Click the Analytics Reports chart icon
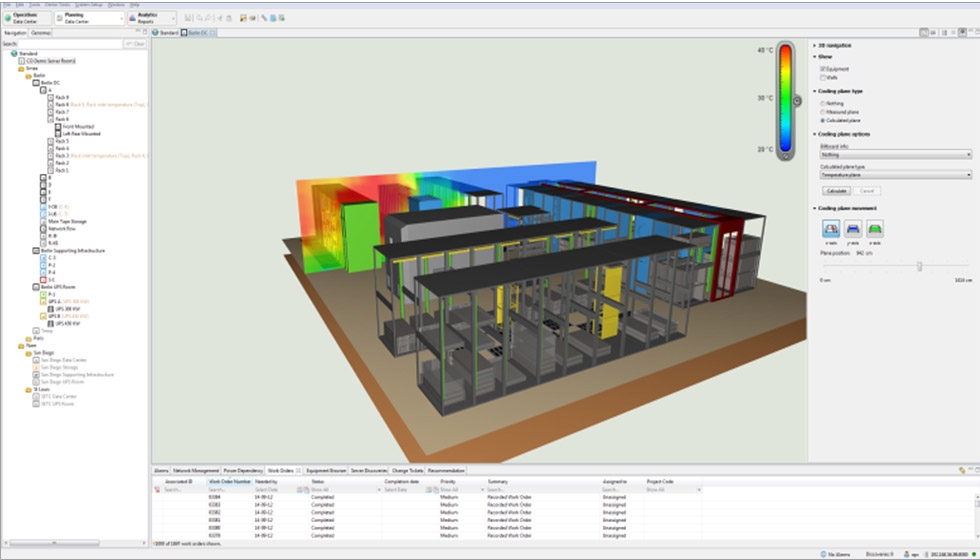The height and width of the screenshot is (560, 980). pyautogui.click(x=135, y=18)
